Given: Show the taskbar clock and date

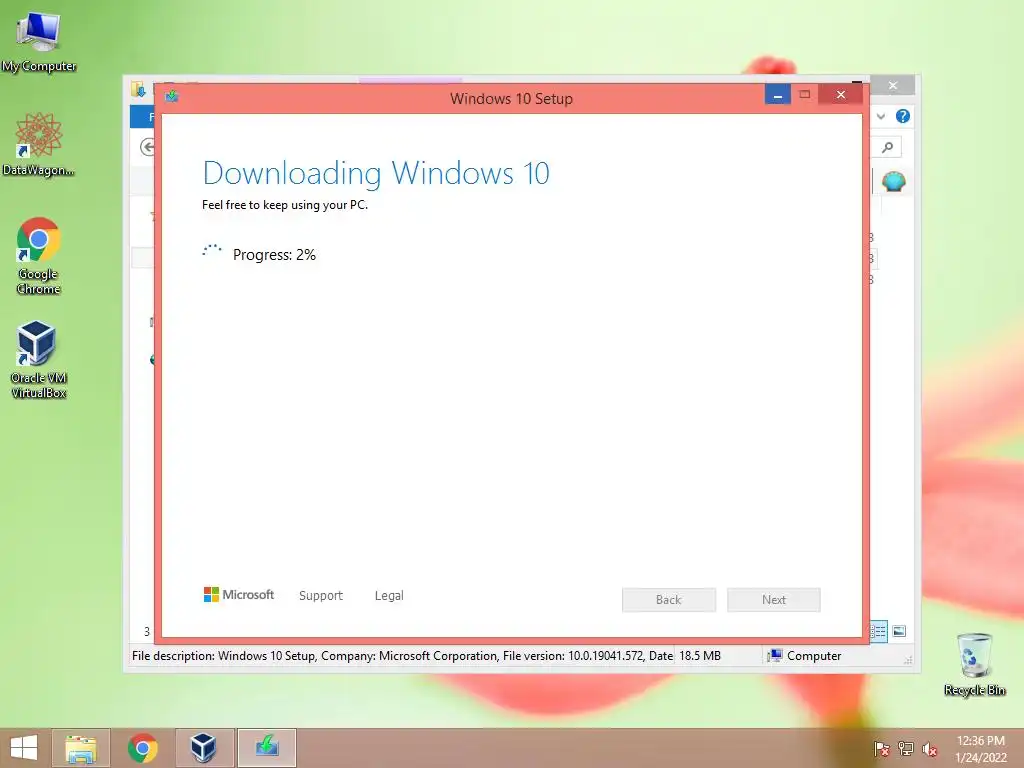Looking at the screenshot, I should pyautogui.click(x=981, y=749).
